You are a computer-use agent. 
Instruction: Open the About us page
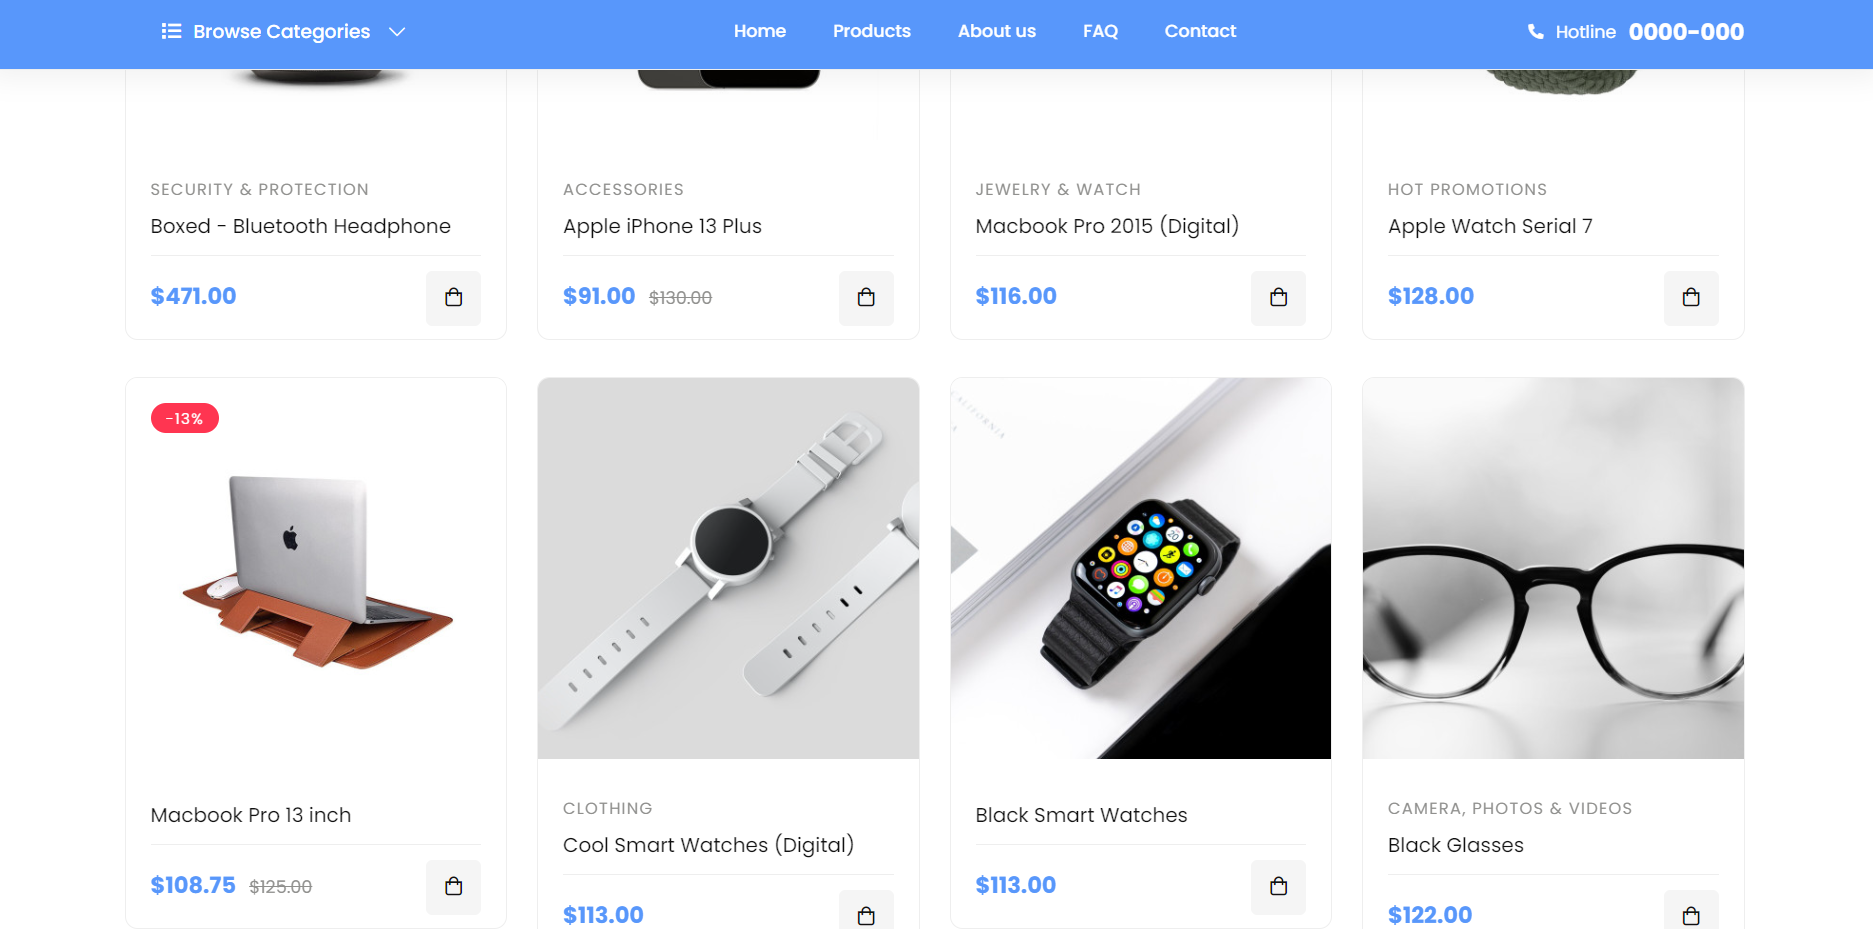997,31
